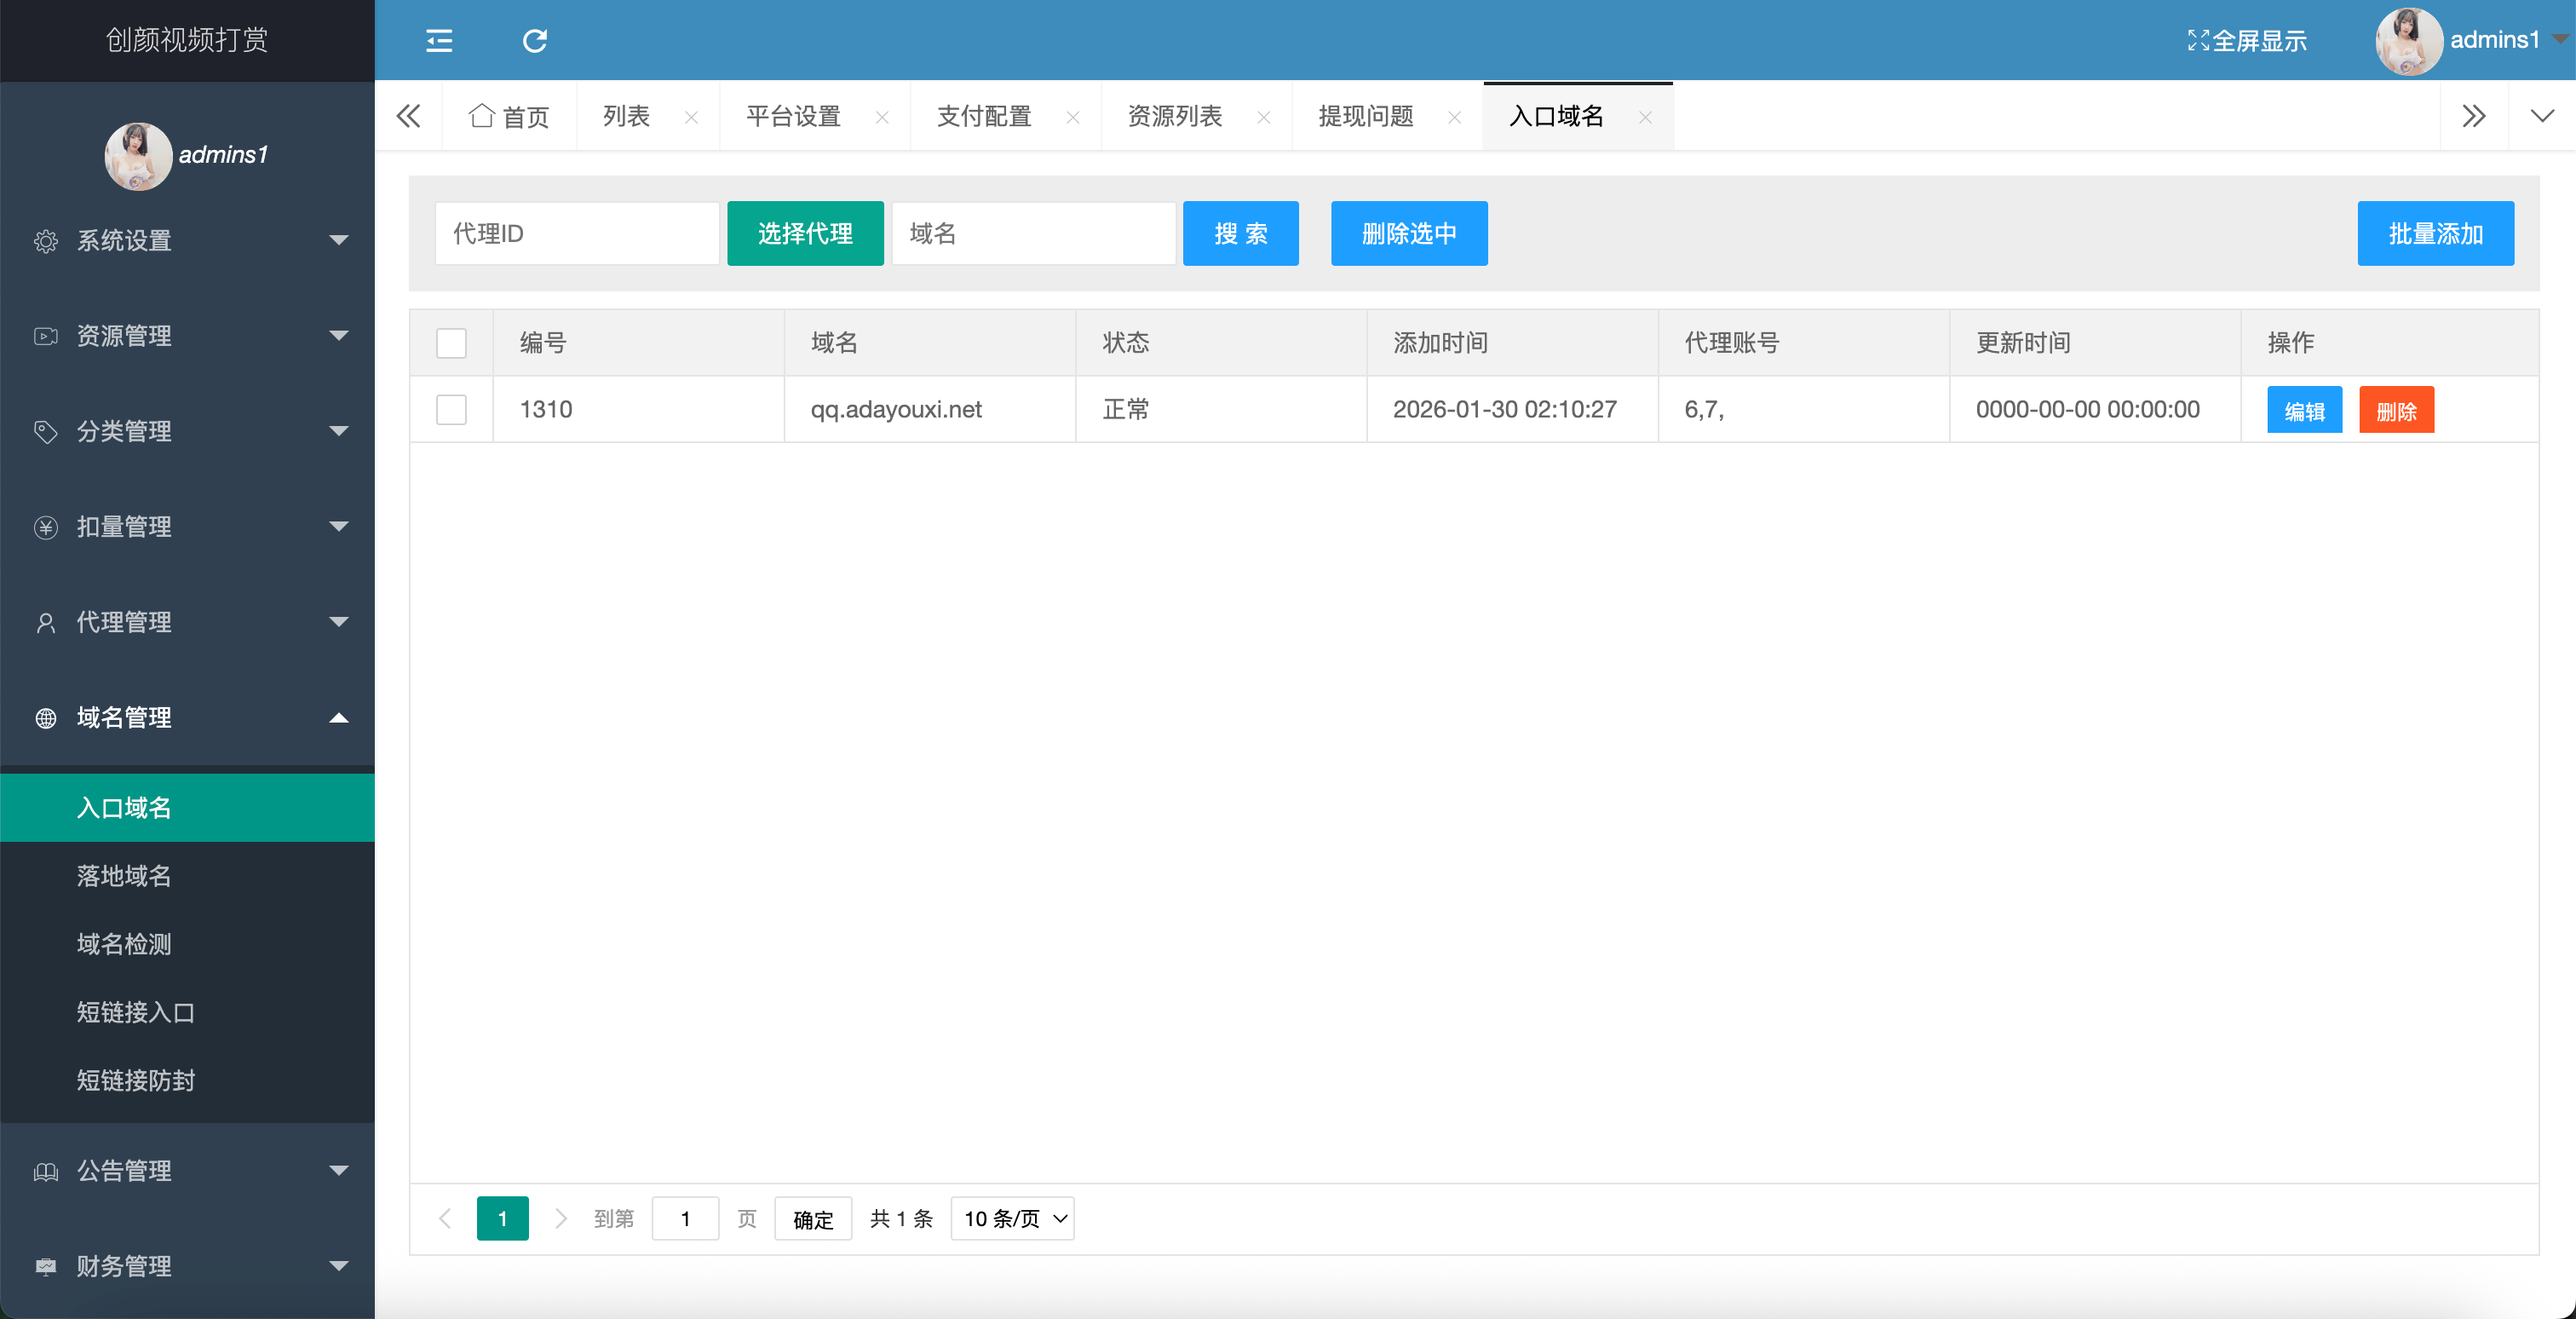Close the 资源列表 tab with its X
This screenshot has width=2576, height=1319.
click(x=1264, y=117)
